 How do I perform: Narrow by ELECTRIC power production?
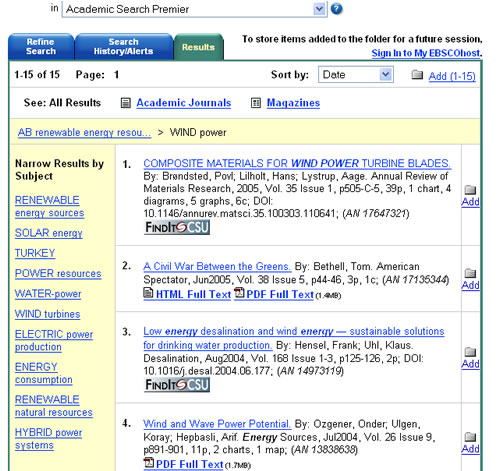click(54, 340)
